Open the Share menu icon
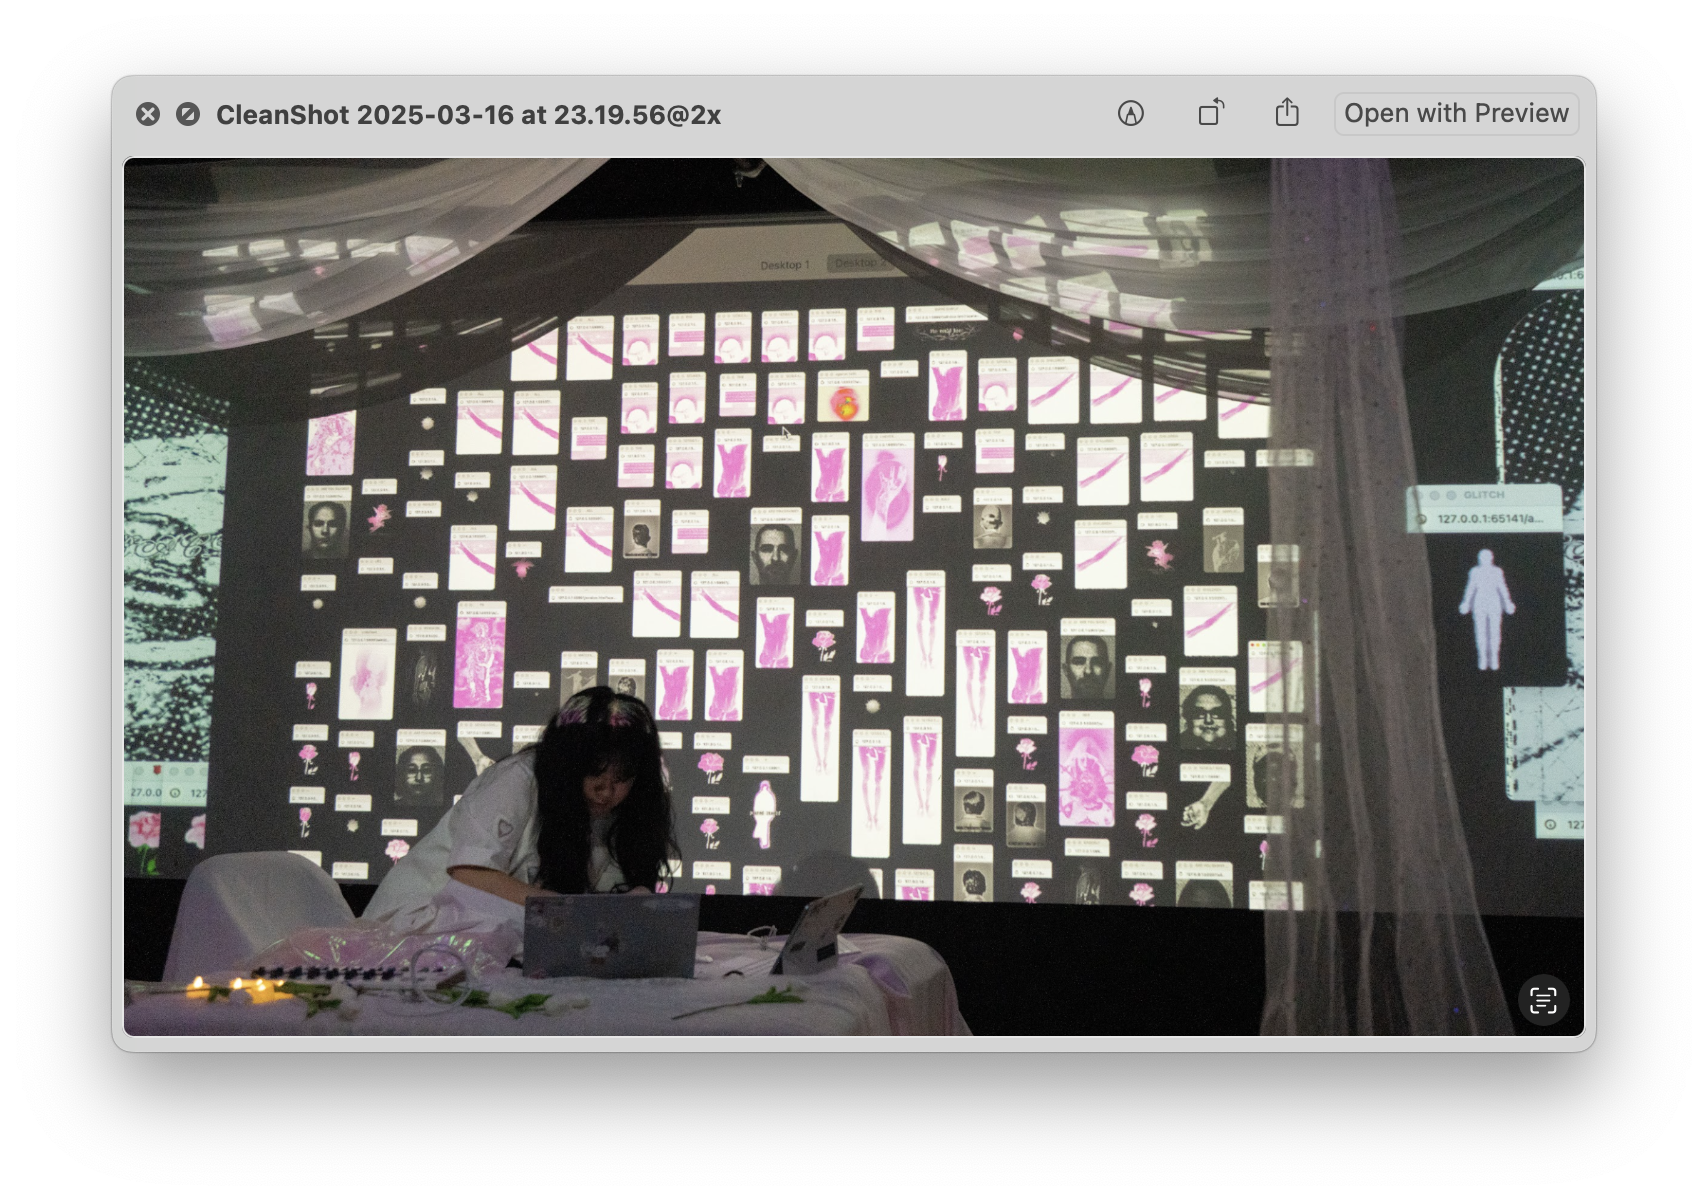Viewport: 1708px width, 1200px height. coord(1287,112)
